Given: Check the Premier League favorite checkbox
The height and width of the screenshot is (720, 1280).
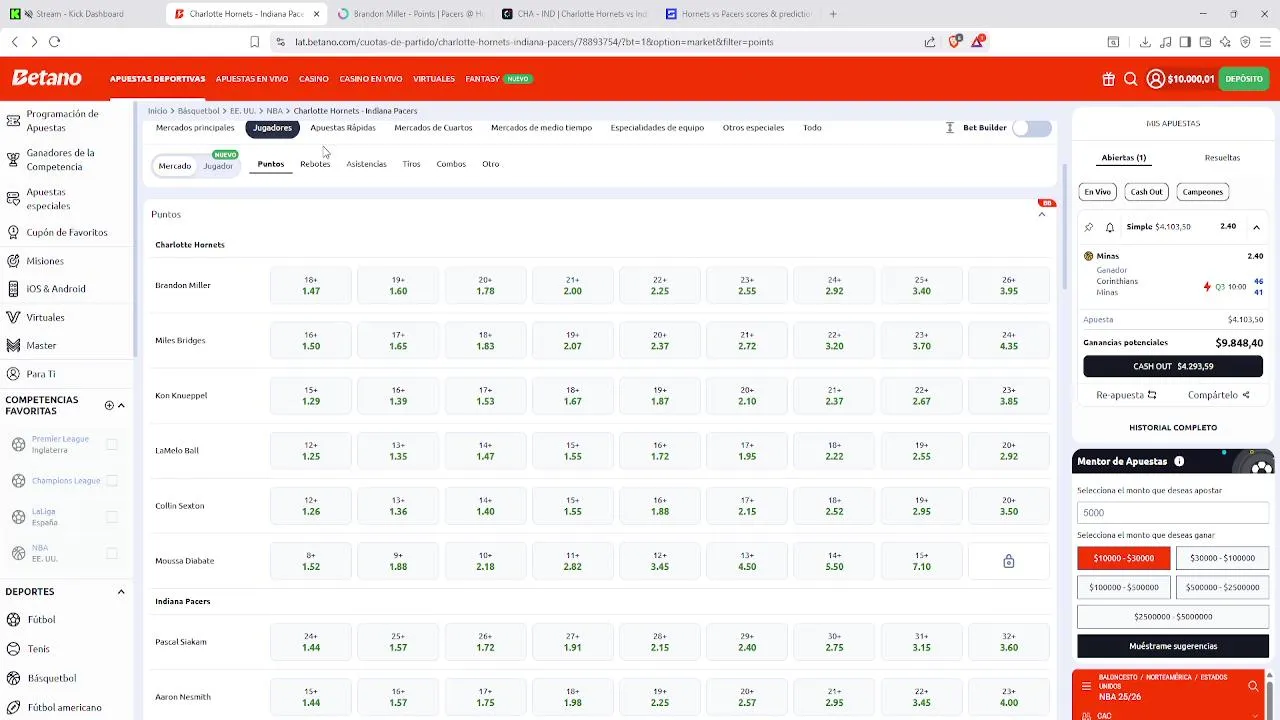Looking at the screenshot, I should point(112,444).
